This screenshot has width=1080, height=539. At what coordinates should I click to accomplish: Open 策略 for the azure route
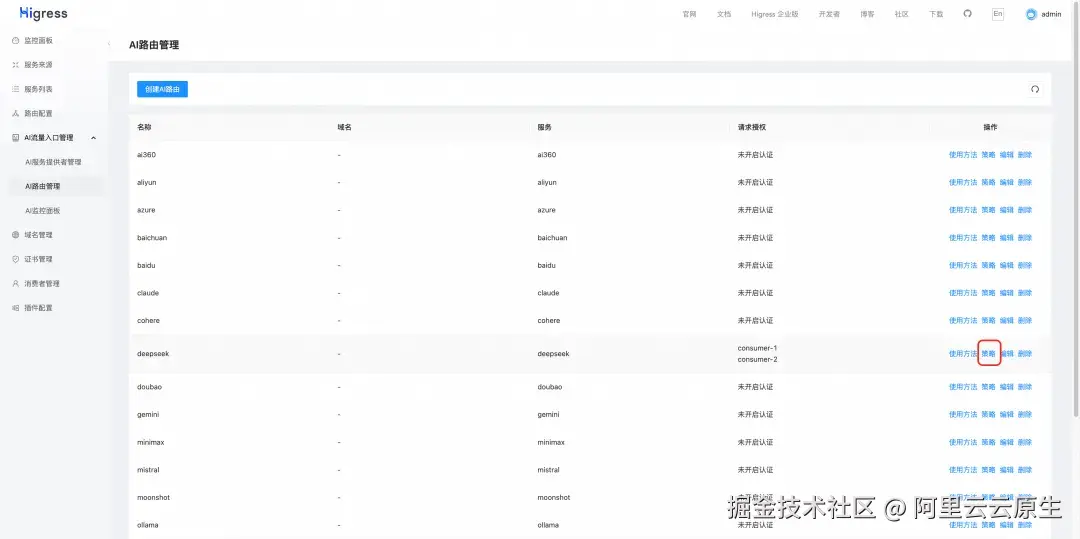988,210
